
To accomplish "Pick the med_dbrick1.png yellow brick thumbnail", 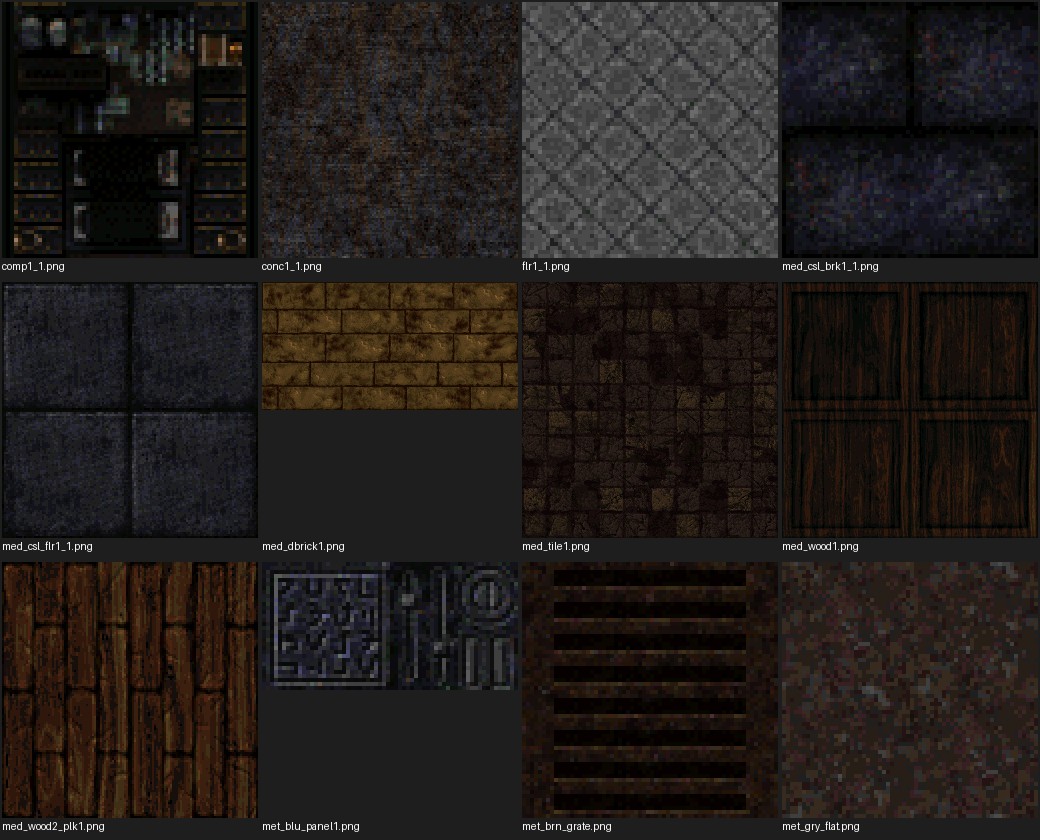I will pyautogui.click(x=389, y=346).
